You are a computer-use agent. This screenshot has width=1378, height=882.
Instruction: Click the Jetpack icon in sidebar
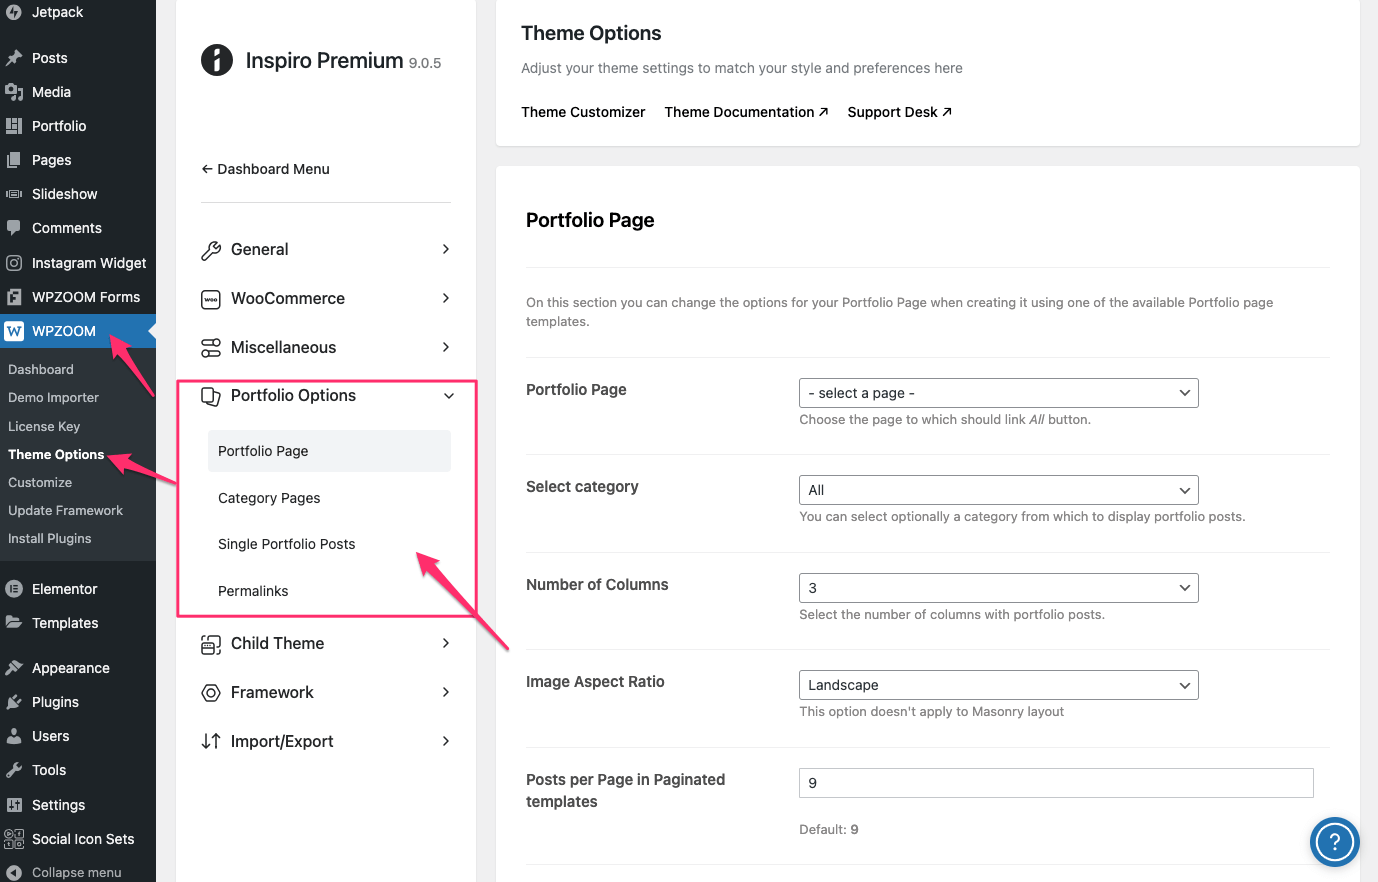click(x=14, y=12)
